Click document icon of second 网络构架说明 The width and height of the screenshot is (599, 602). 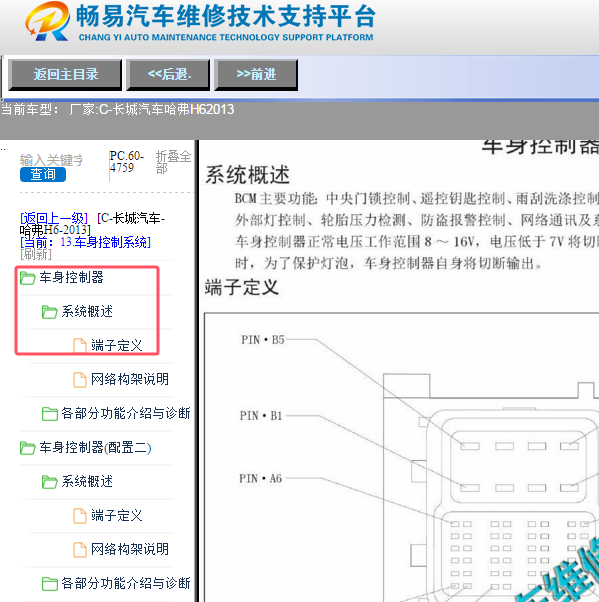(80, 549)
